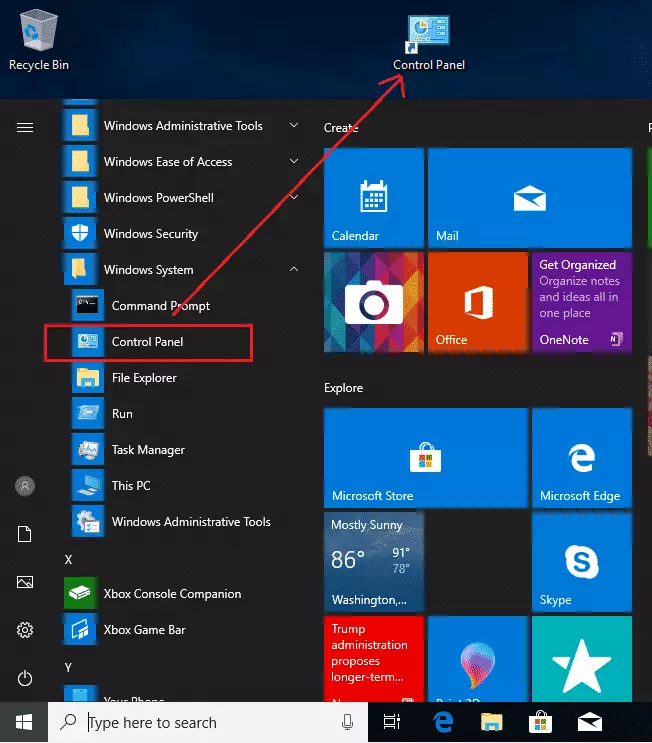The image size is (652, 743).
Task: Open Settings gear in Start sidebar
Action: tap(25, 630)
